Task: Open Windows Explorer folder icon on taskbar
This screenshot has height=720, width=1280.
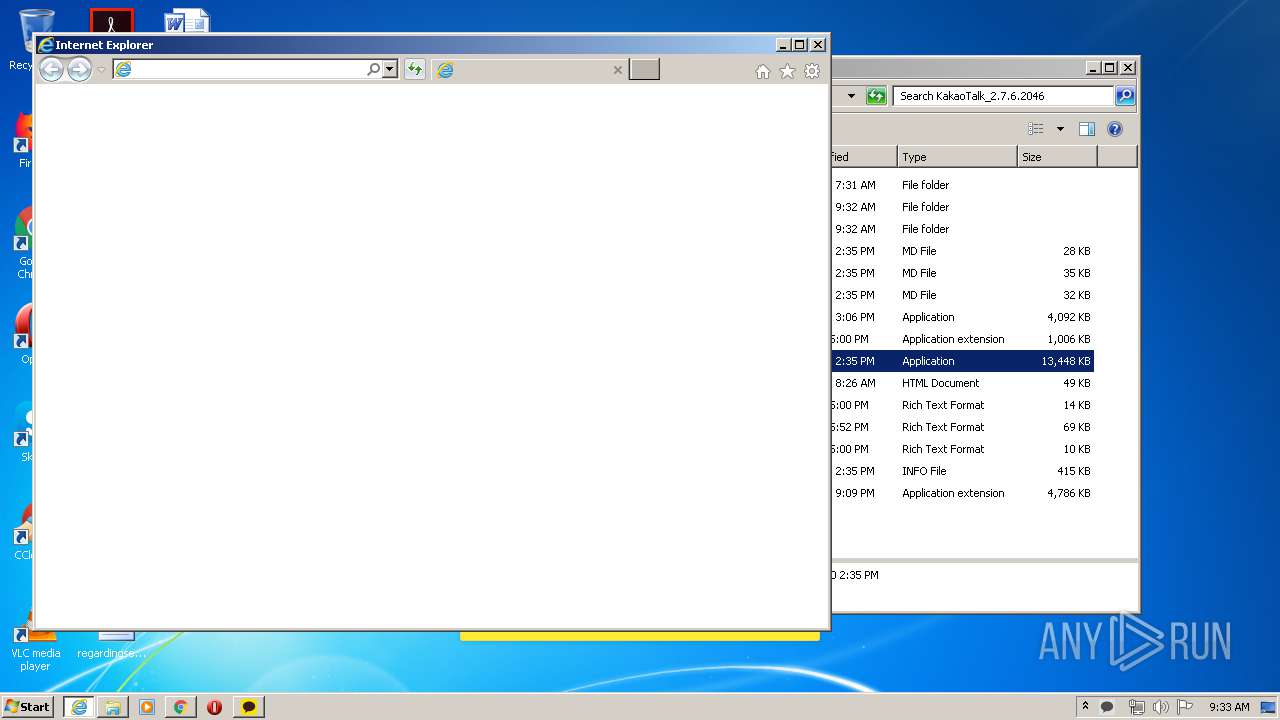Action: point(113,706)
